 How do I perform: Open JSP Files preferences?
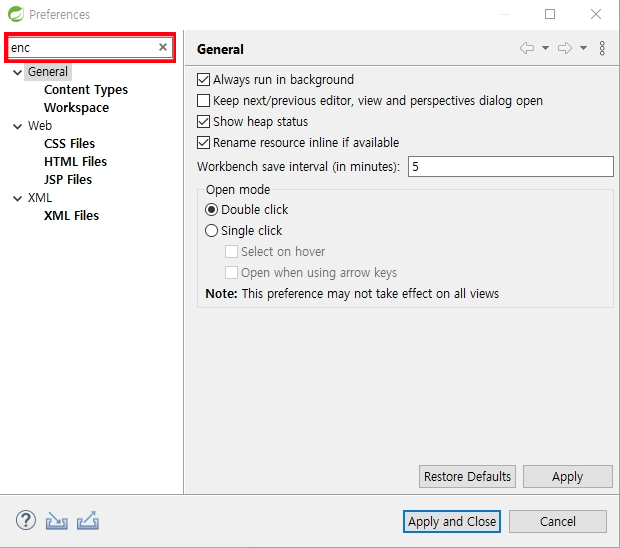click(x=68, y=180)
